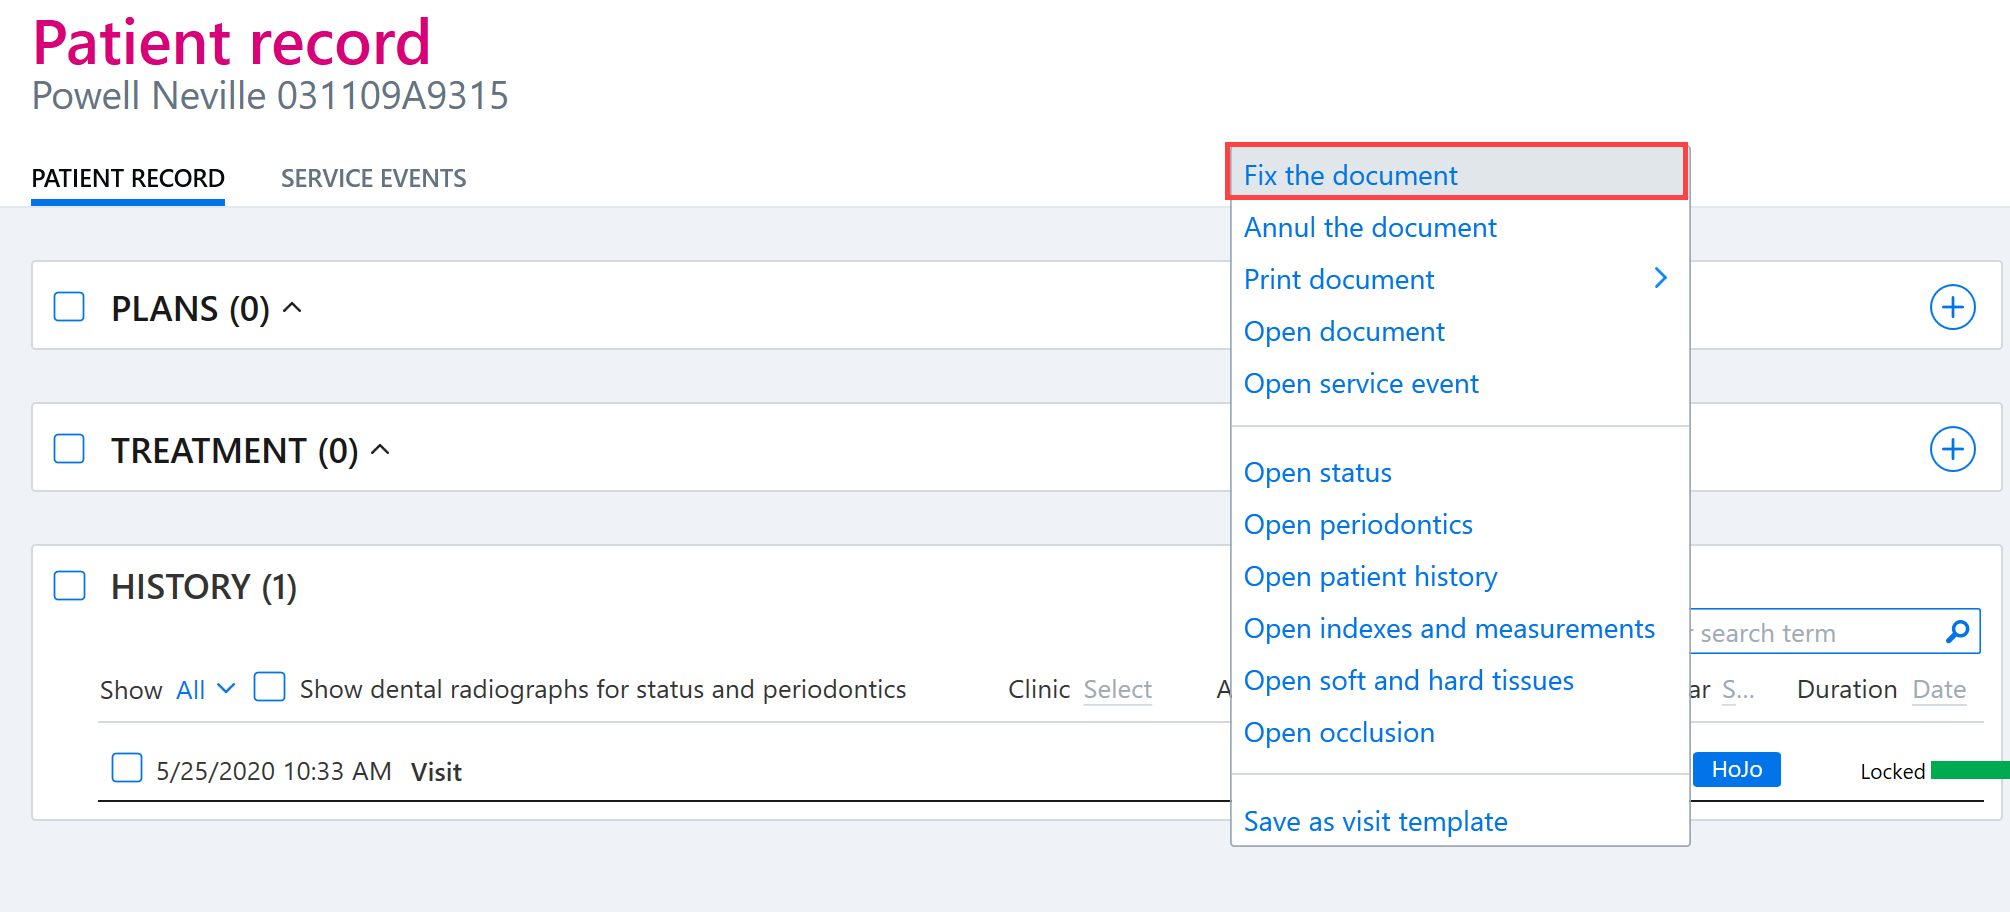Viewport: 2010px width, 912px height.
Task: Click the blue HoJo badge
Action: point(1736,769)
